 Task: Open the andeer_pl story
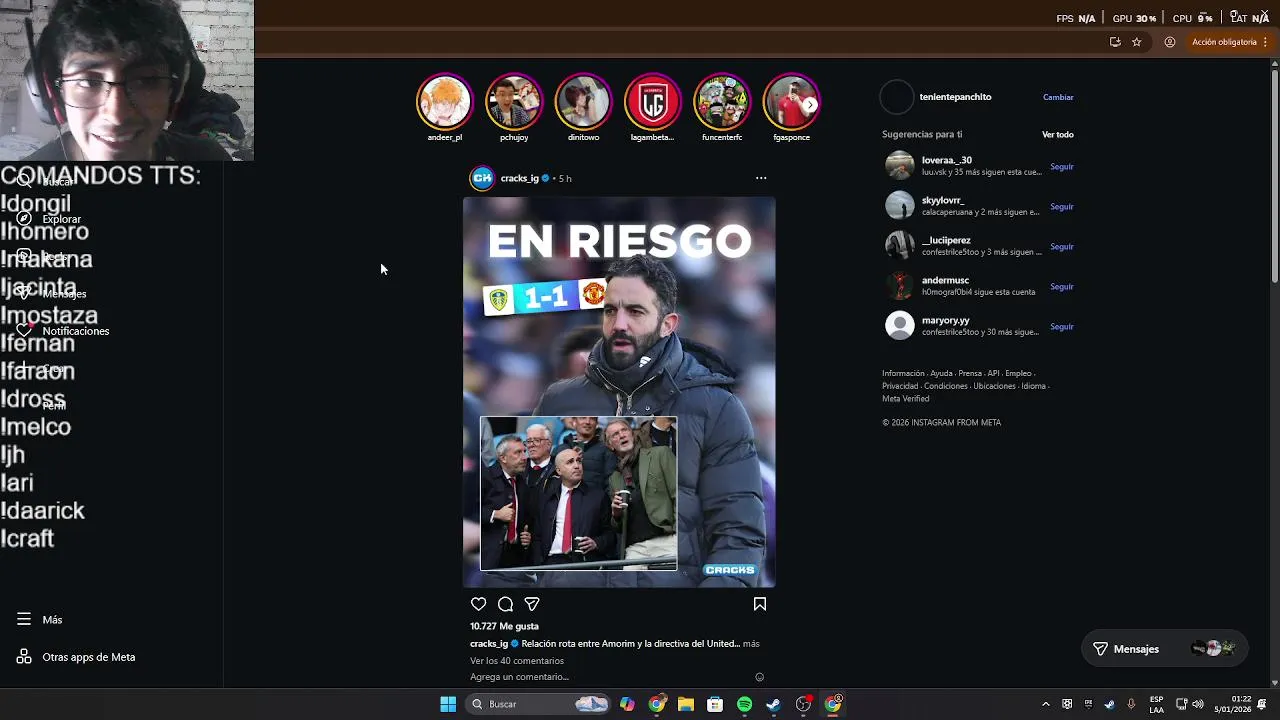tap(444, 102)
